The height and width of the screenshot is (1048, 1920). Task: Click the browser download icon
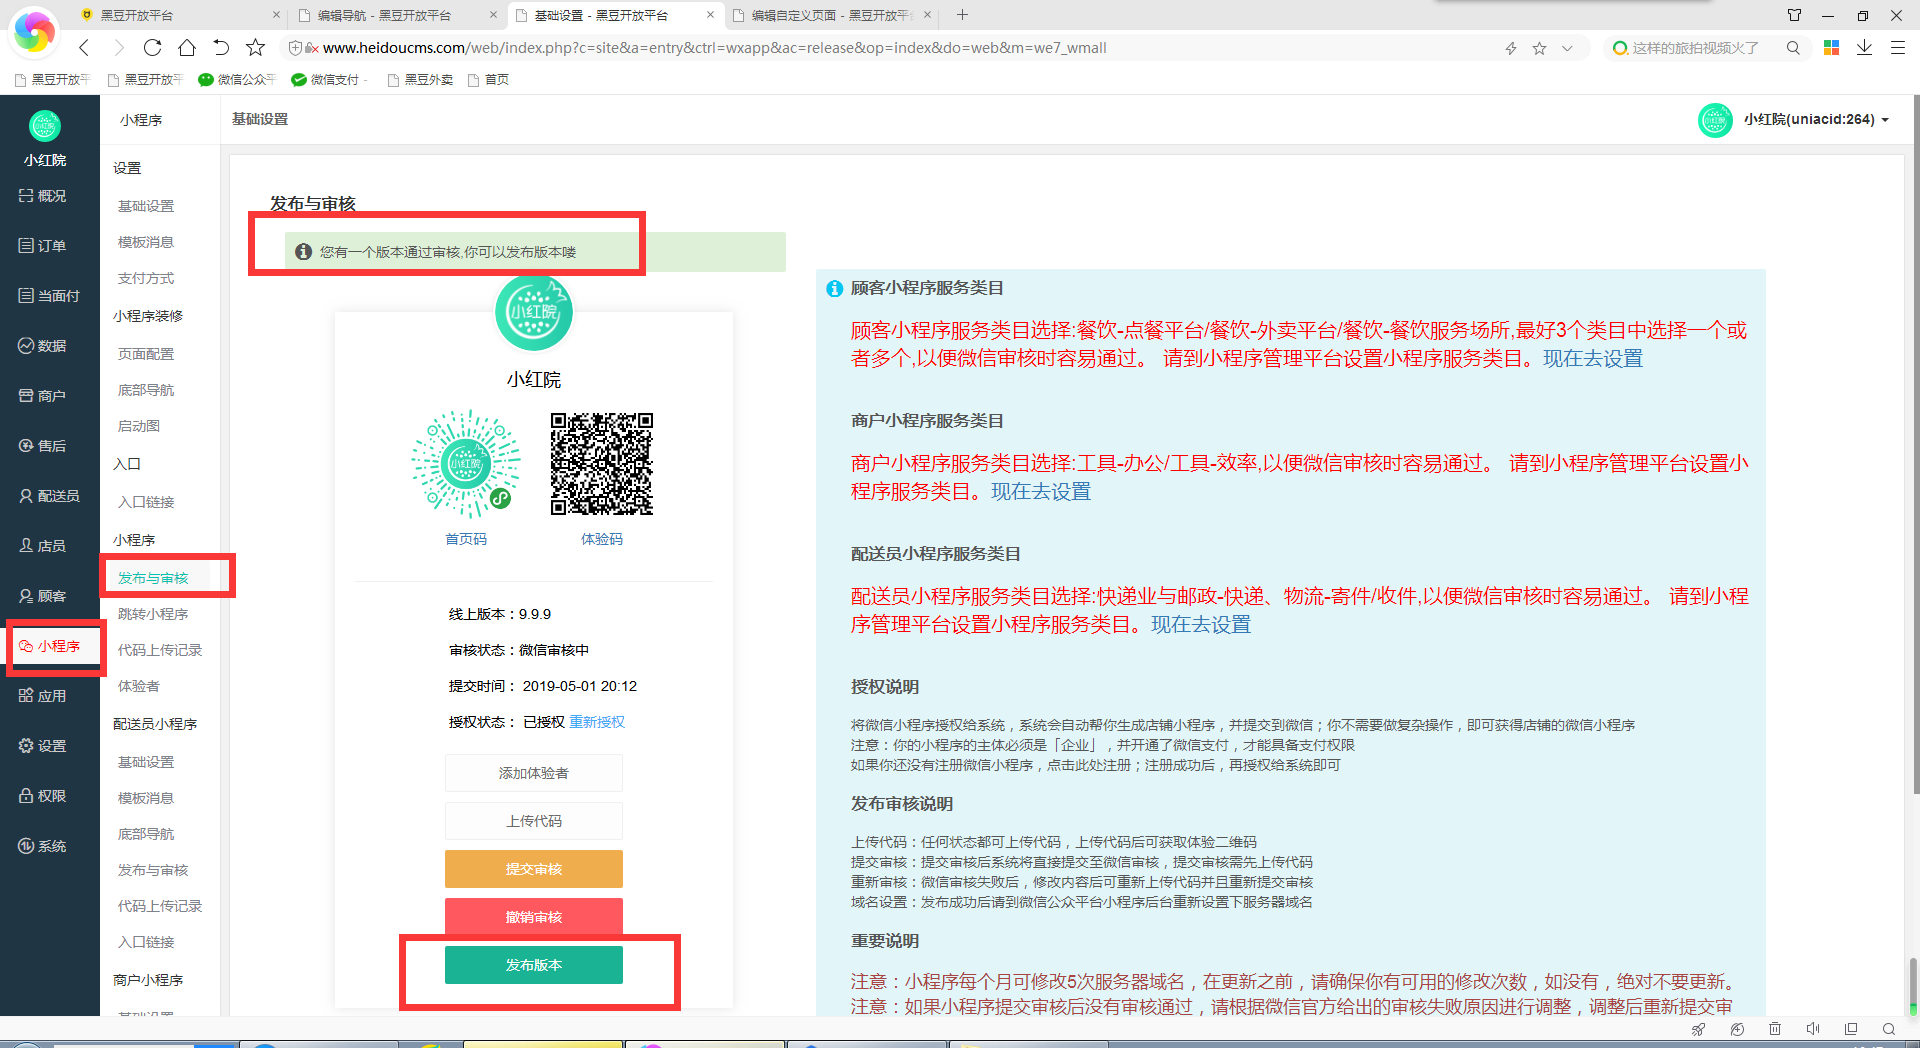click(1864, 47)
